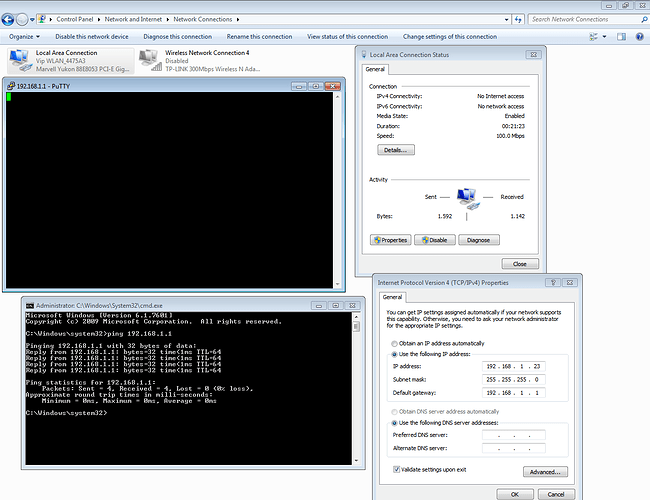Click Network and Internet breadcrumb
Image resolution: width=650 pixels, height=500 pixels.
(133, 19)
